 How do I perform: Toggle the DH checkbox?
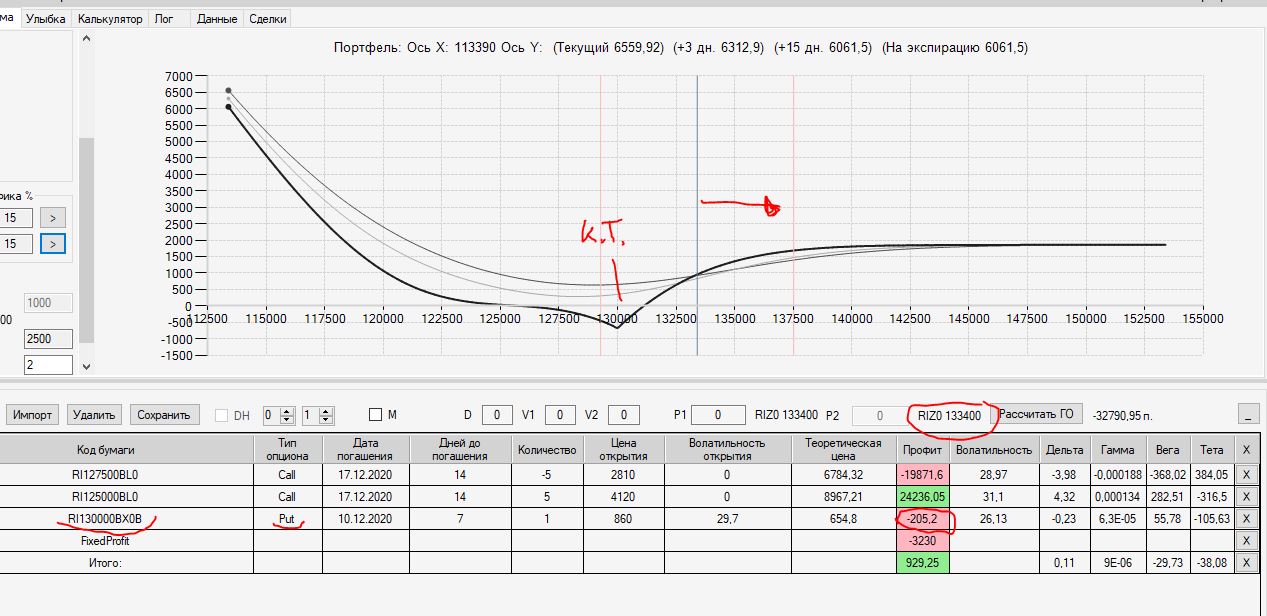[221, 414]
